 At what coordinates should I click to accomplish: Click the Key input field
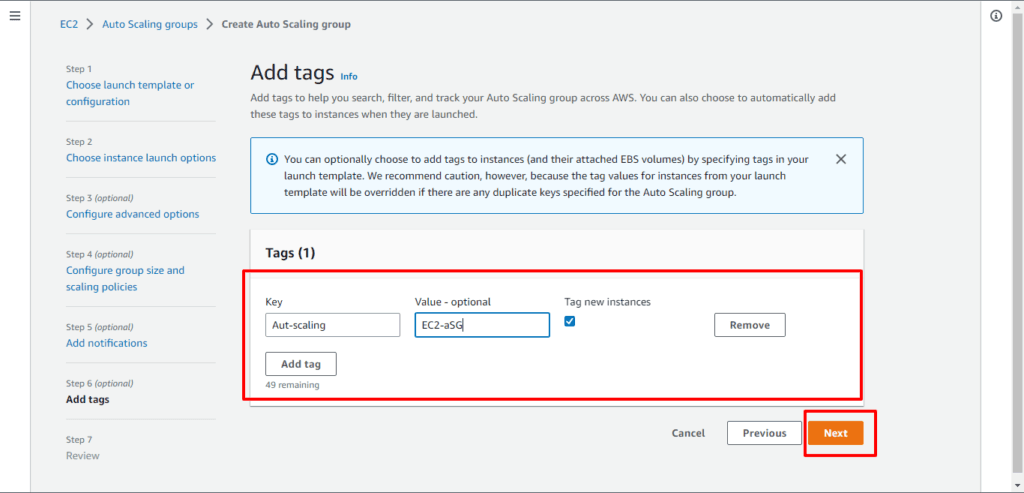click(x=332, y=325)
